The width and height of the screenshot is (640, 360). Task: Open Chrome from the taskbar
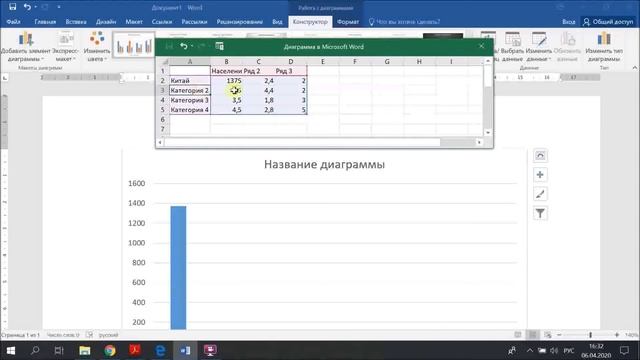coord(109,351)
